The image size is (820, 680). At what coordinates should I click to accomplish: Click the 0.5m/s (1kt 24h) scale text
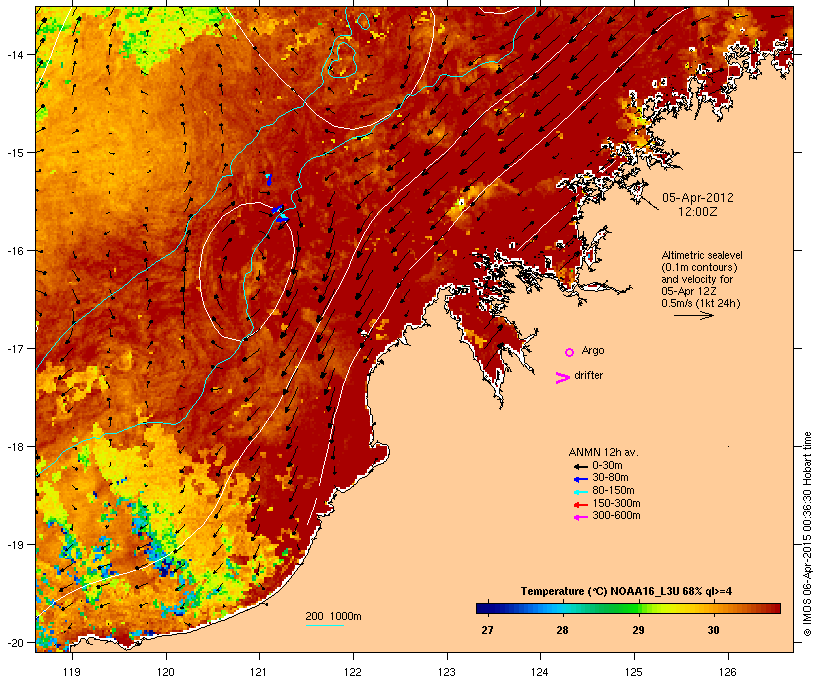(701, 303)
